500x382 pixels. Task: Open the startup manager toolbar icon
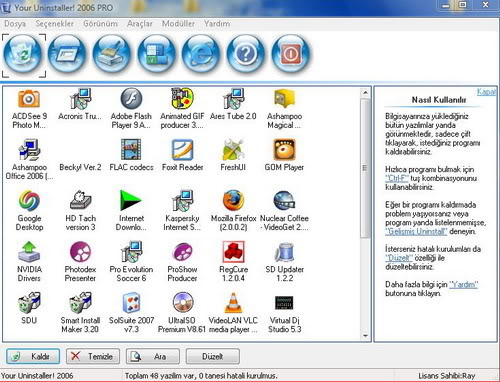pyautogui.click(x=156, y=55)
